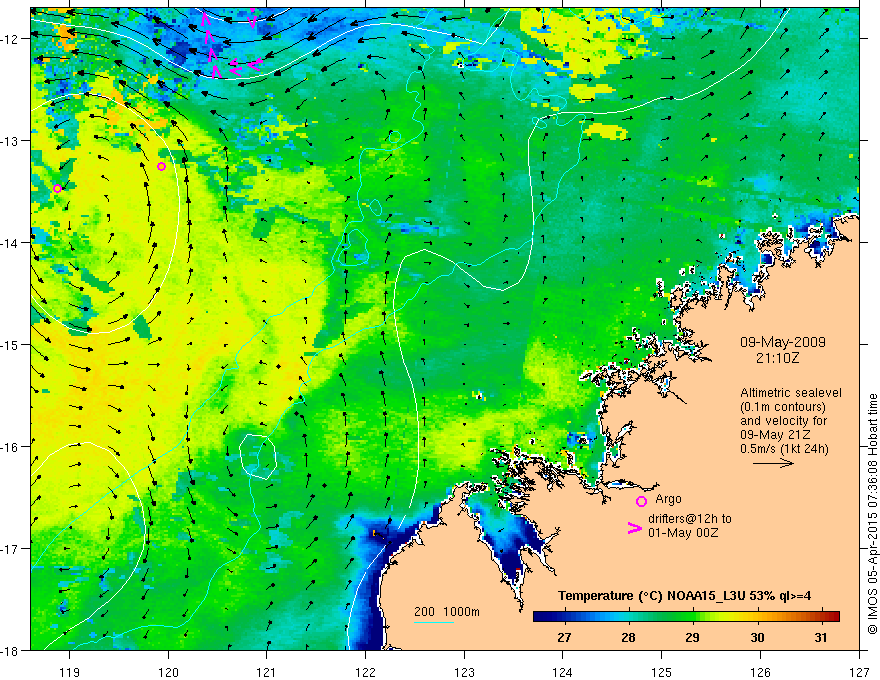The image size is (880, 680).
Task: Click the latitude axis label '-17'
Action: coord(11,549)
